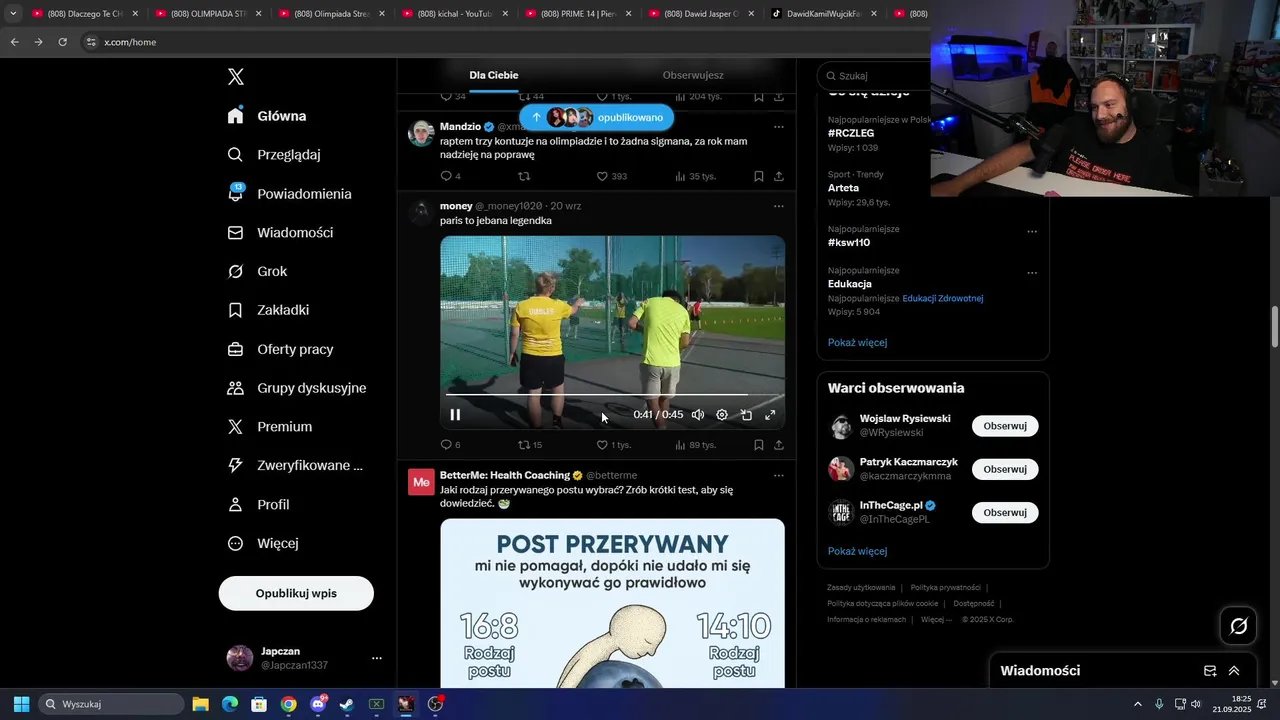Open Arteta trend
This screenshot has width=1280, height=720.
[x=843, y=188]
